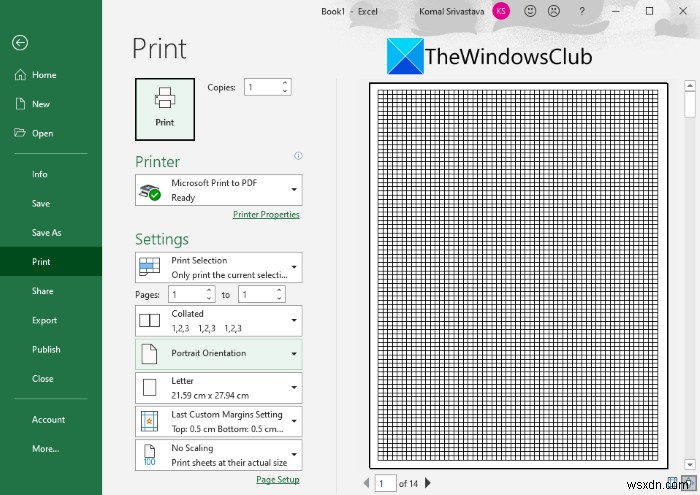Screen dimensions: 700x495
Task: Open Help with the question mark
Action: 582,11
